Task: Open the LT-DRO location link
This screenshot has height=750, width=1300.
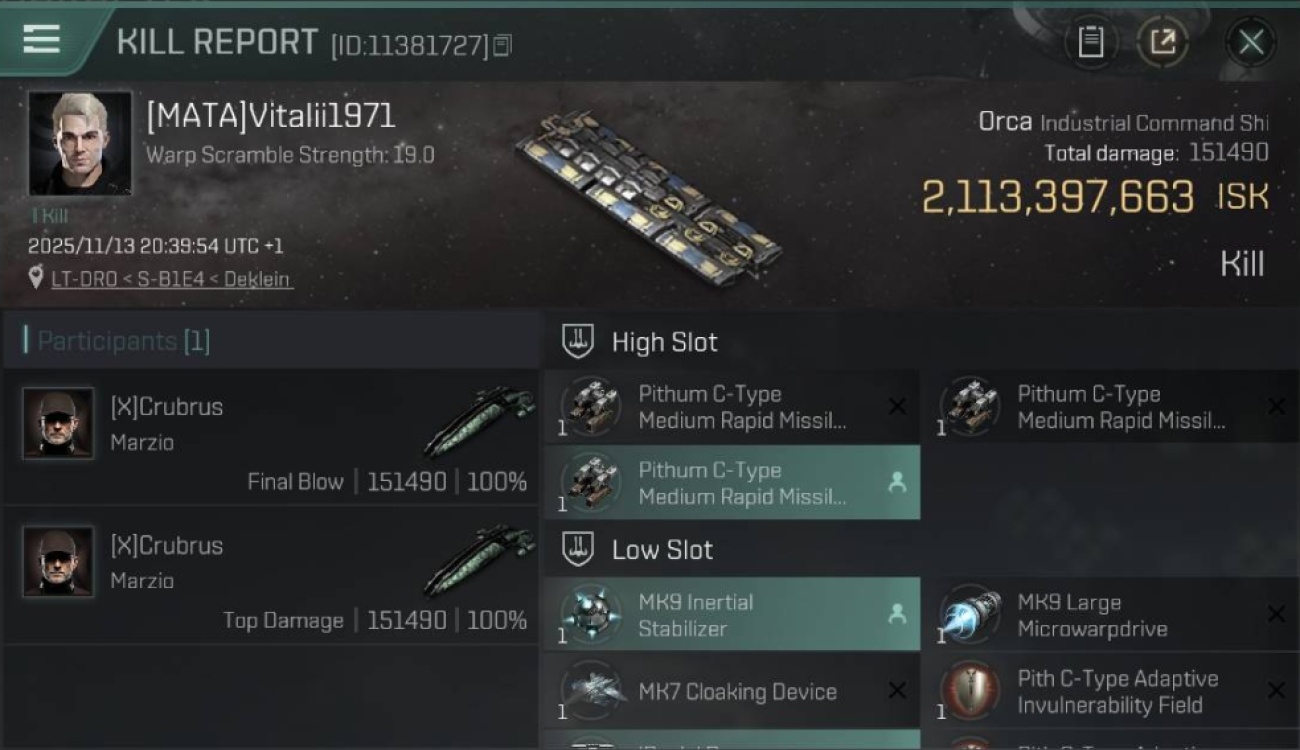Action: click(172, 279)
